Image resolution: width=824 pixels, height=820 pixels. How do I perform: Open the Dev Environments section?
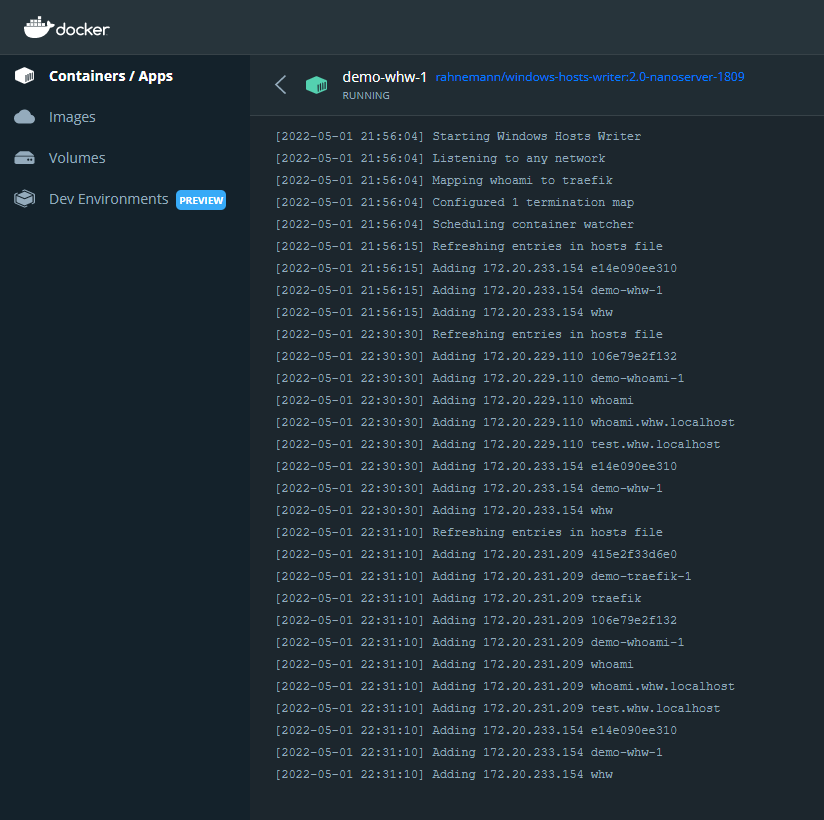pos(108,199)
